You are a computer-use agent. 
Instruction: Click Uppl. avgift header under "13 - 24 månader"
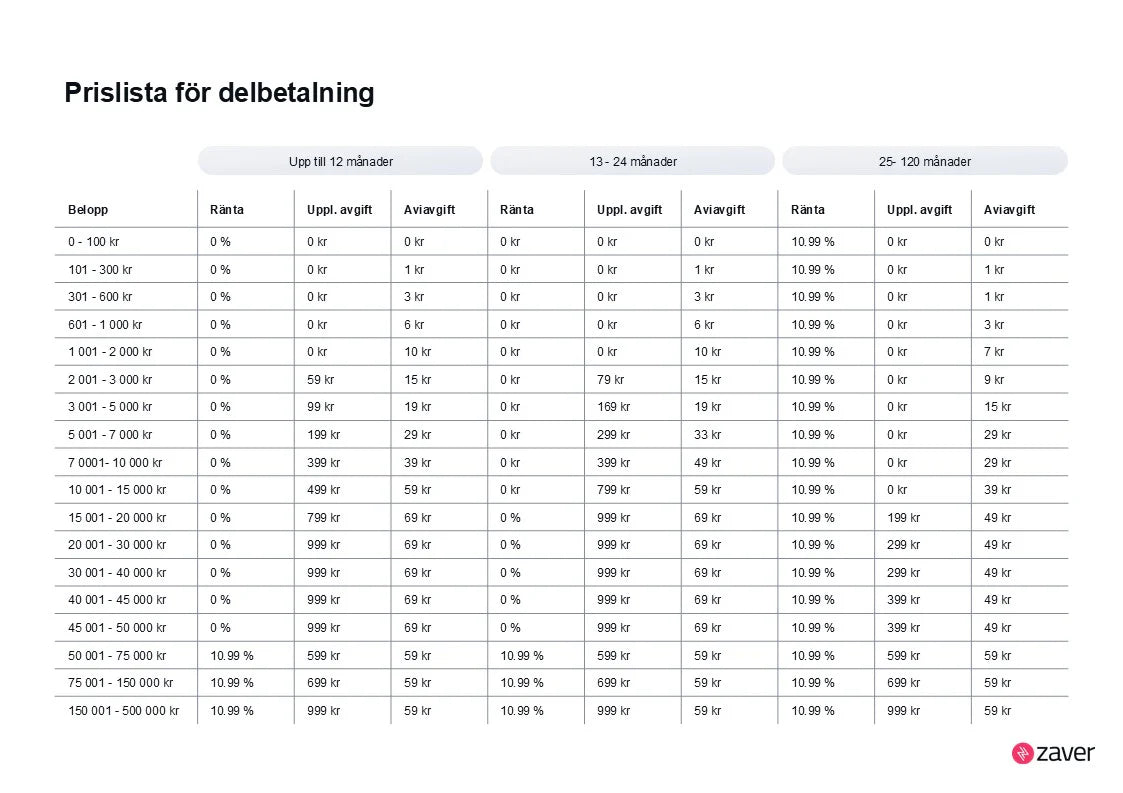click(629, 210)
